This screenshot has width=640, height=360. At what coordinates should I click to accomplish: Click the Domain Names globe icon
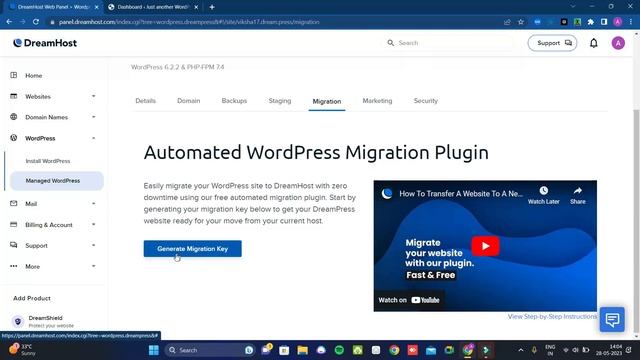click(13, 117)
